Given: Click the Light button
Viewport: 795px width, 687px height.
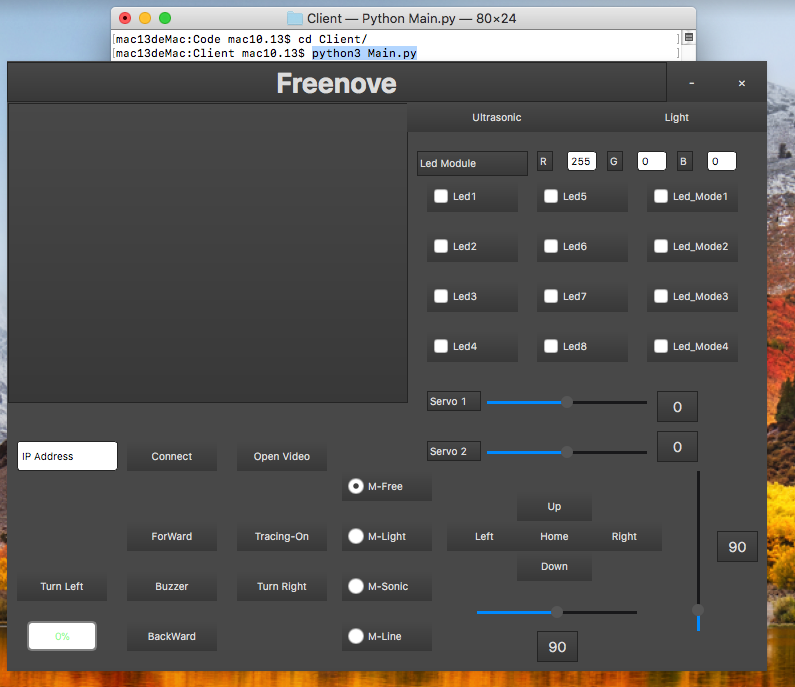Looking at the screenshot, I should (x=676, y=118).
